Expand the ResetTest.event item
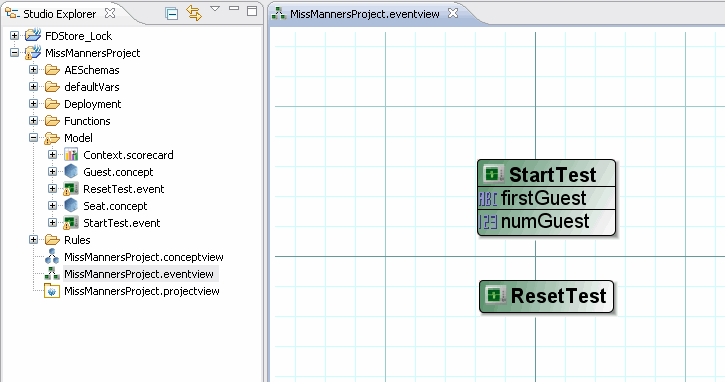The height and width of the screenshot is (382, 725). pos(52,189)
